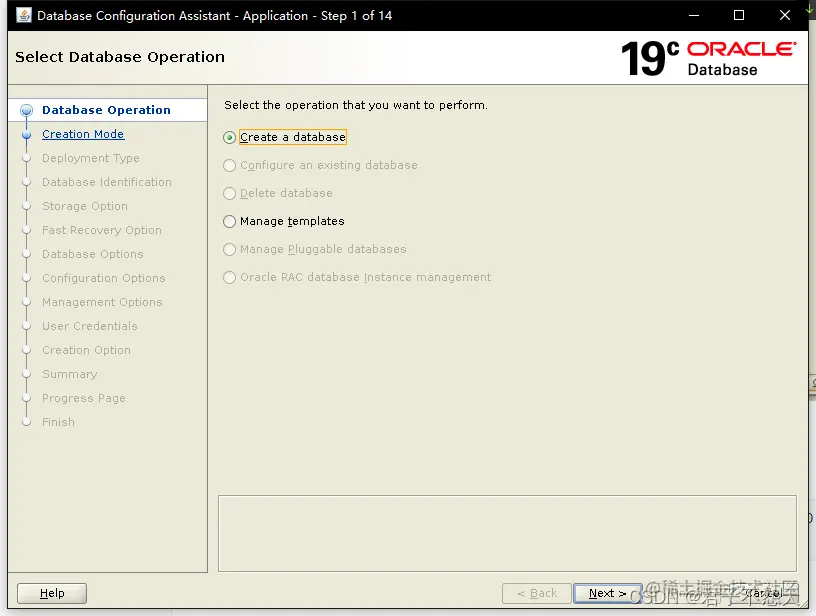The width and height of the screenshot is (816, 616).
Task: Click the Database Operation step bullet icon
Action: (27, 110)
